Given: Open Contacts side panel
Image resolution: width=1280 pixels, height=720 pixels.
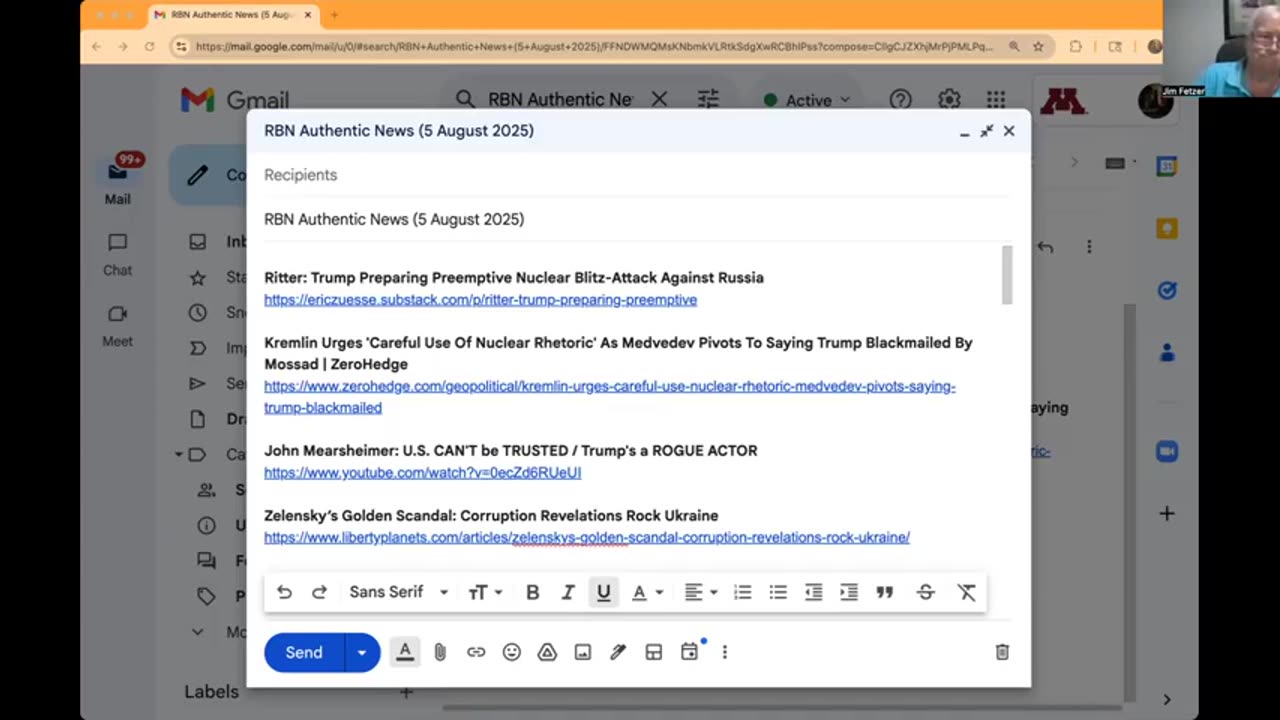Looking at the screenshot, I should point(1166,353).
